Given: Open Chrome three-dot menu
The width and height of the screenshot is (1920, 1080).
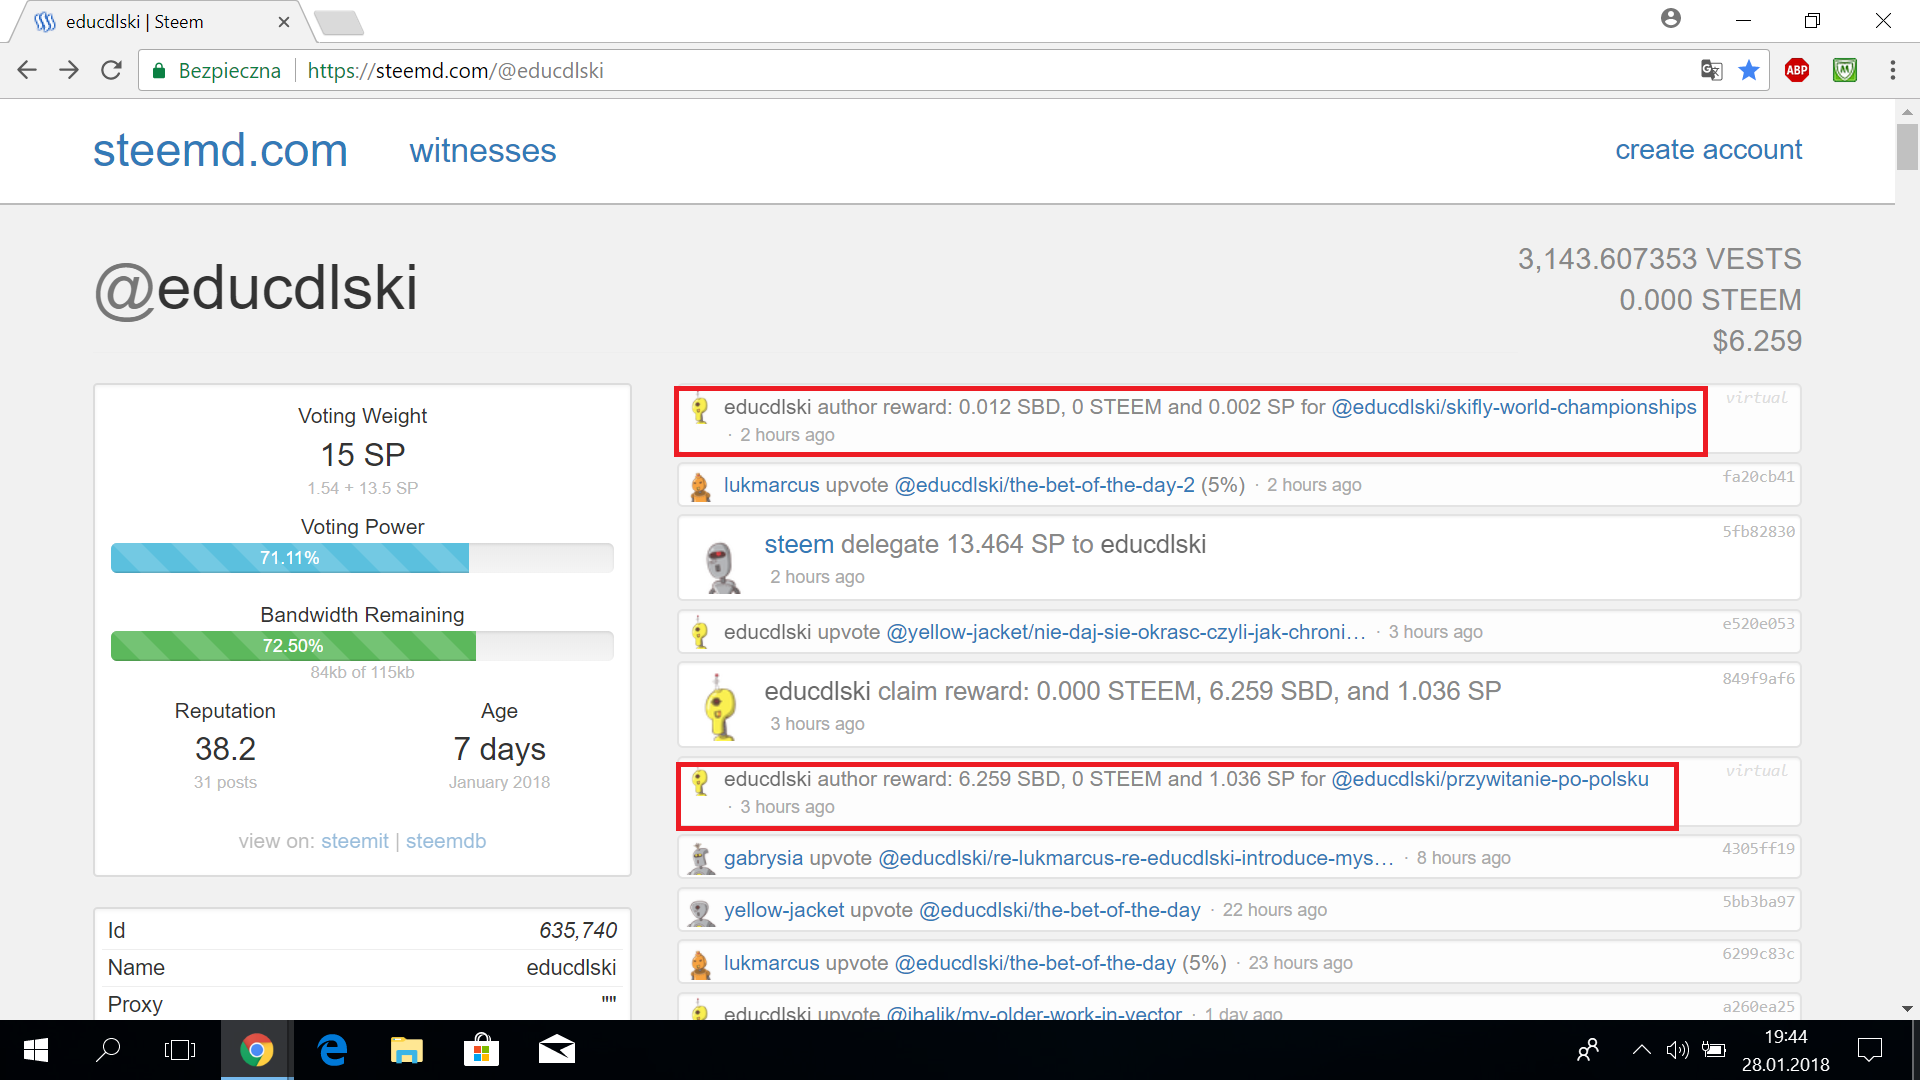Looking at the screenshot, I should [1892, 70].
